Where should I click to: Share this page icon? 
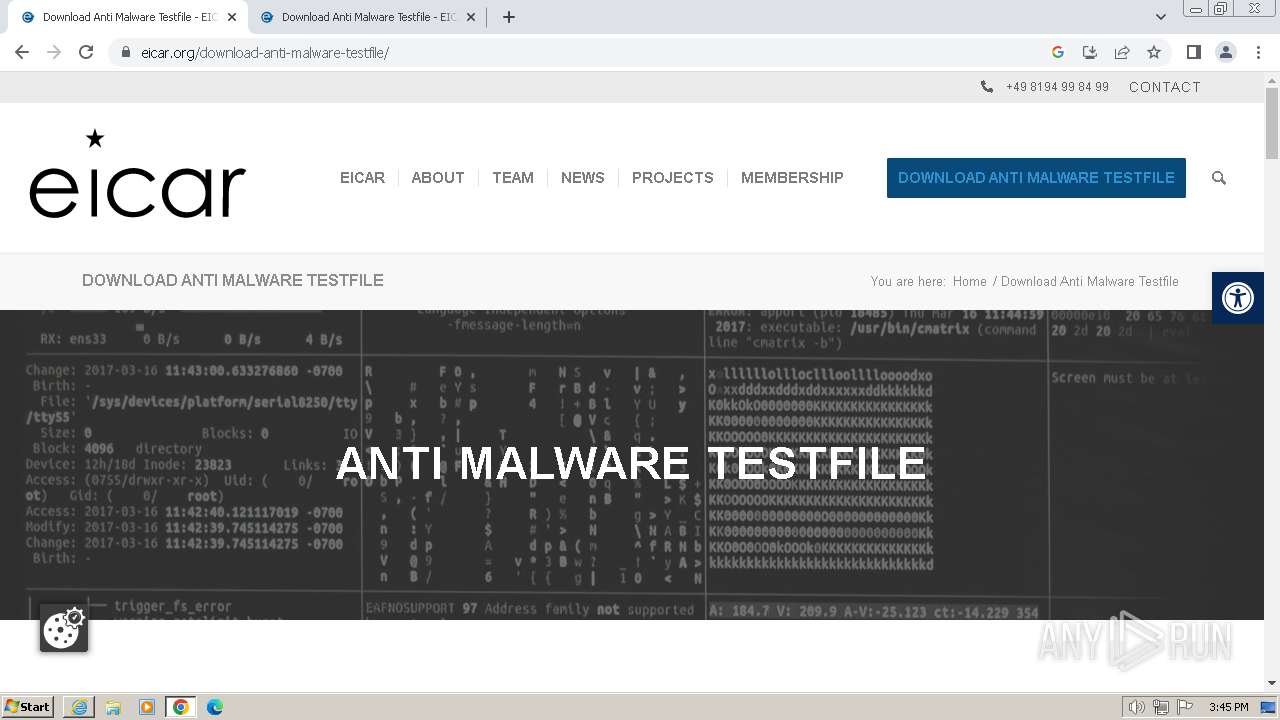click(x=1122, y=52)
